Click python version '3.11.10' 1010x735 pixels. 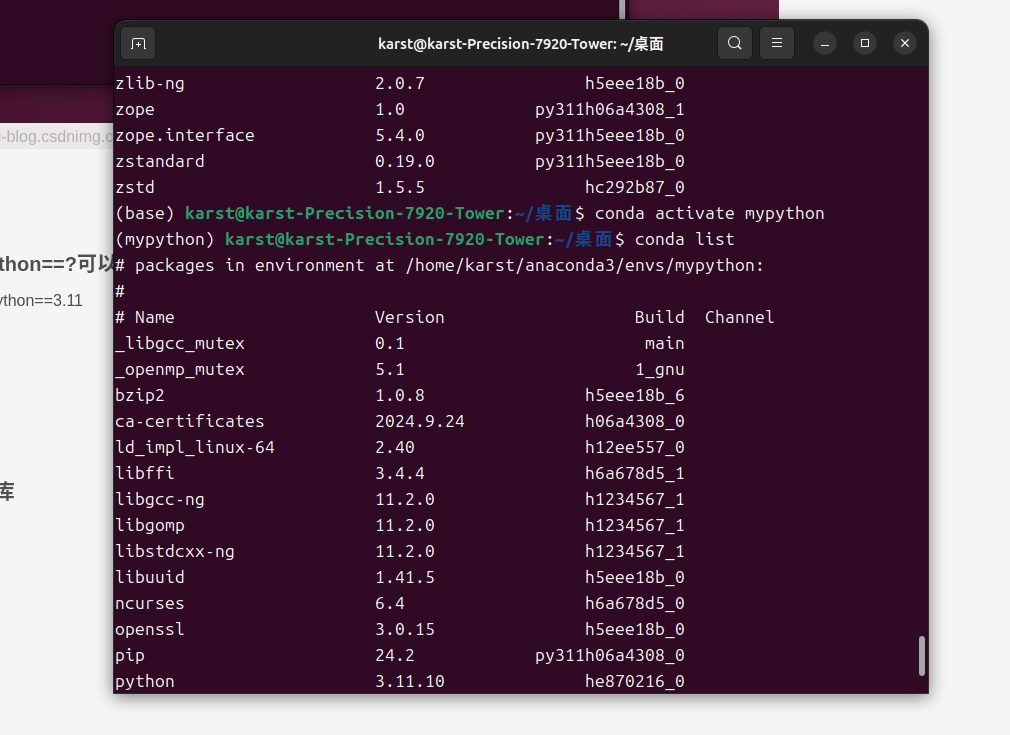click(410, 682)
